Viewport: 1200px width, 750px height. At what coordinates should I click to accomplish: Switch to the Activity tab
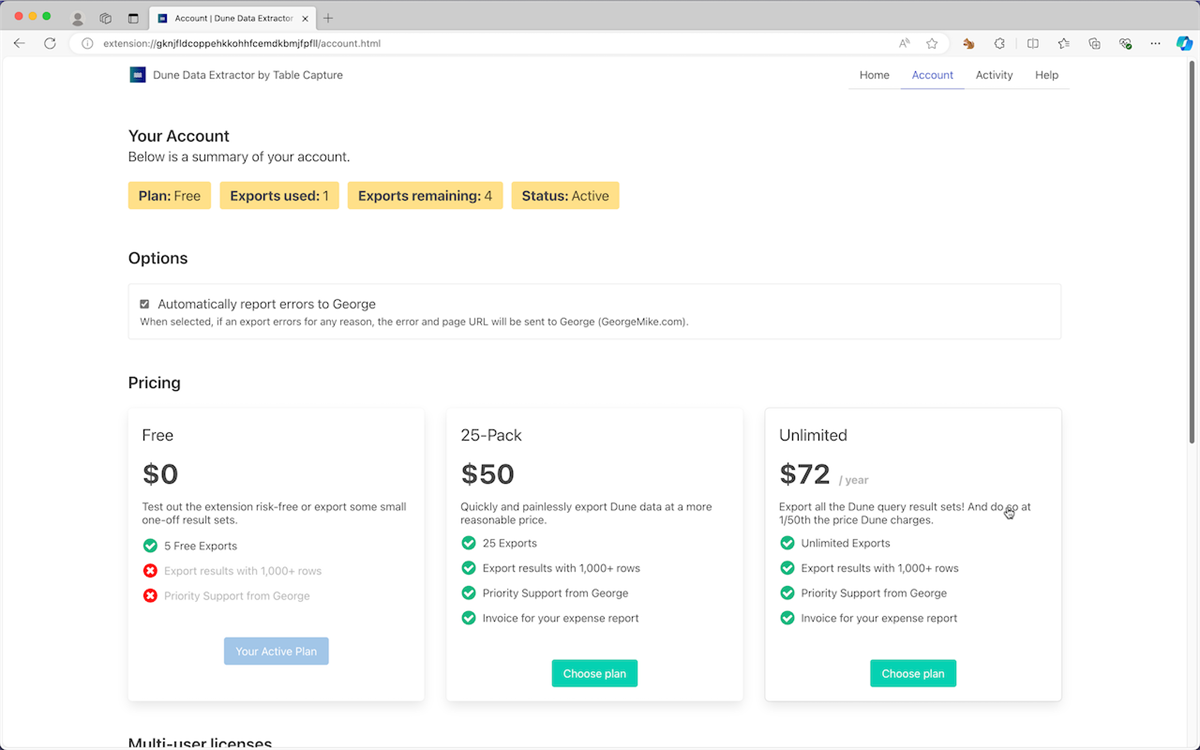[994, 75]
